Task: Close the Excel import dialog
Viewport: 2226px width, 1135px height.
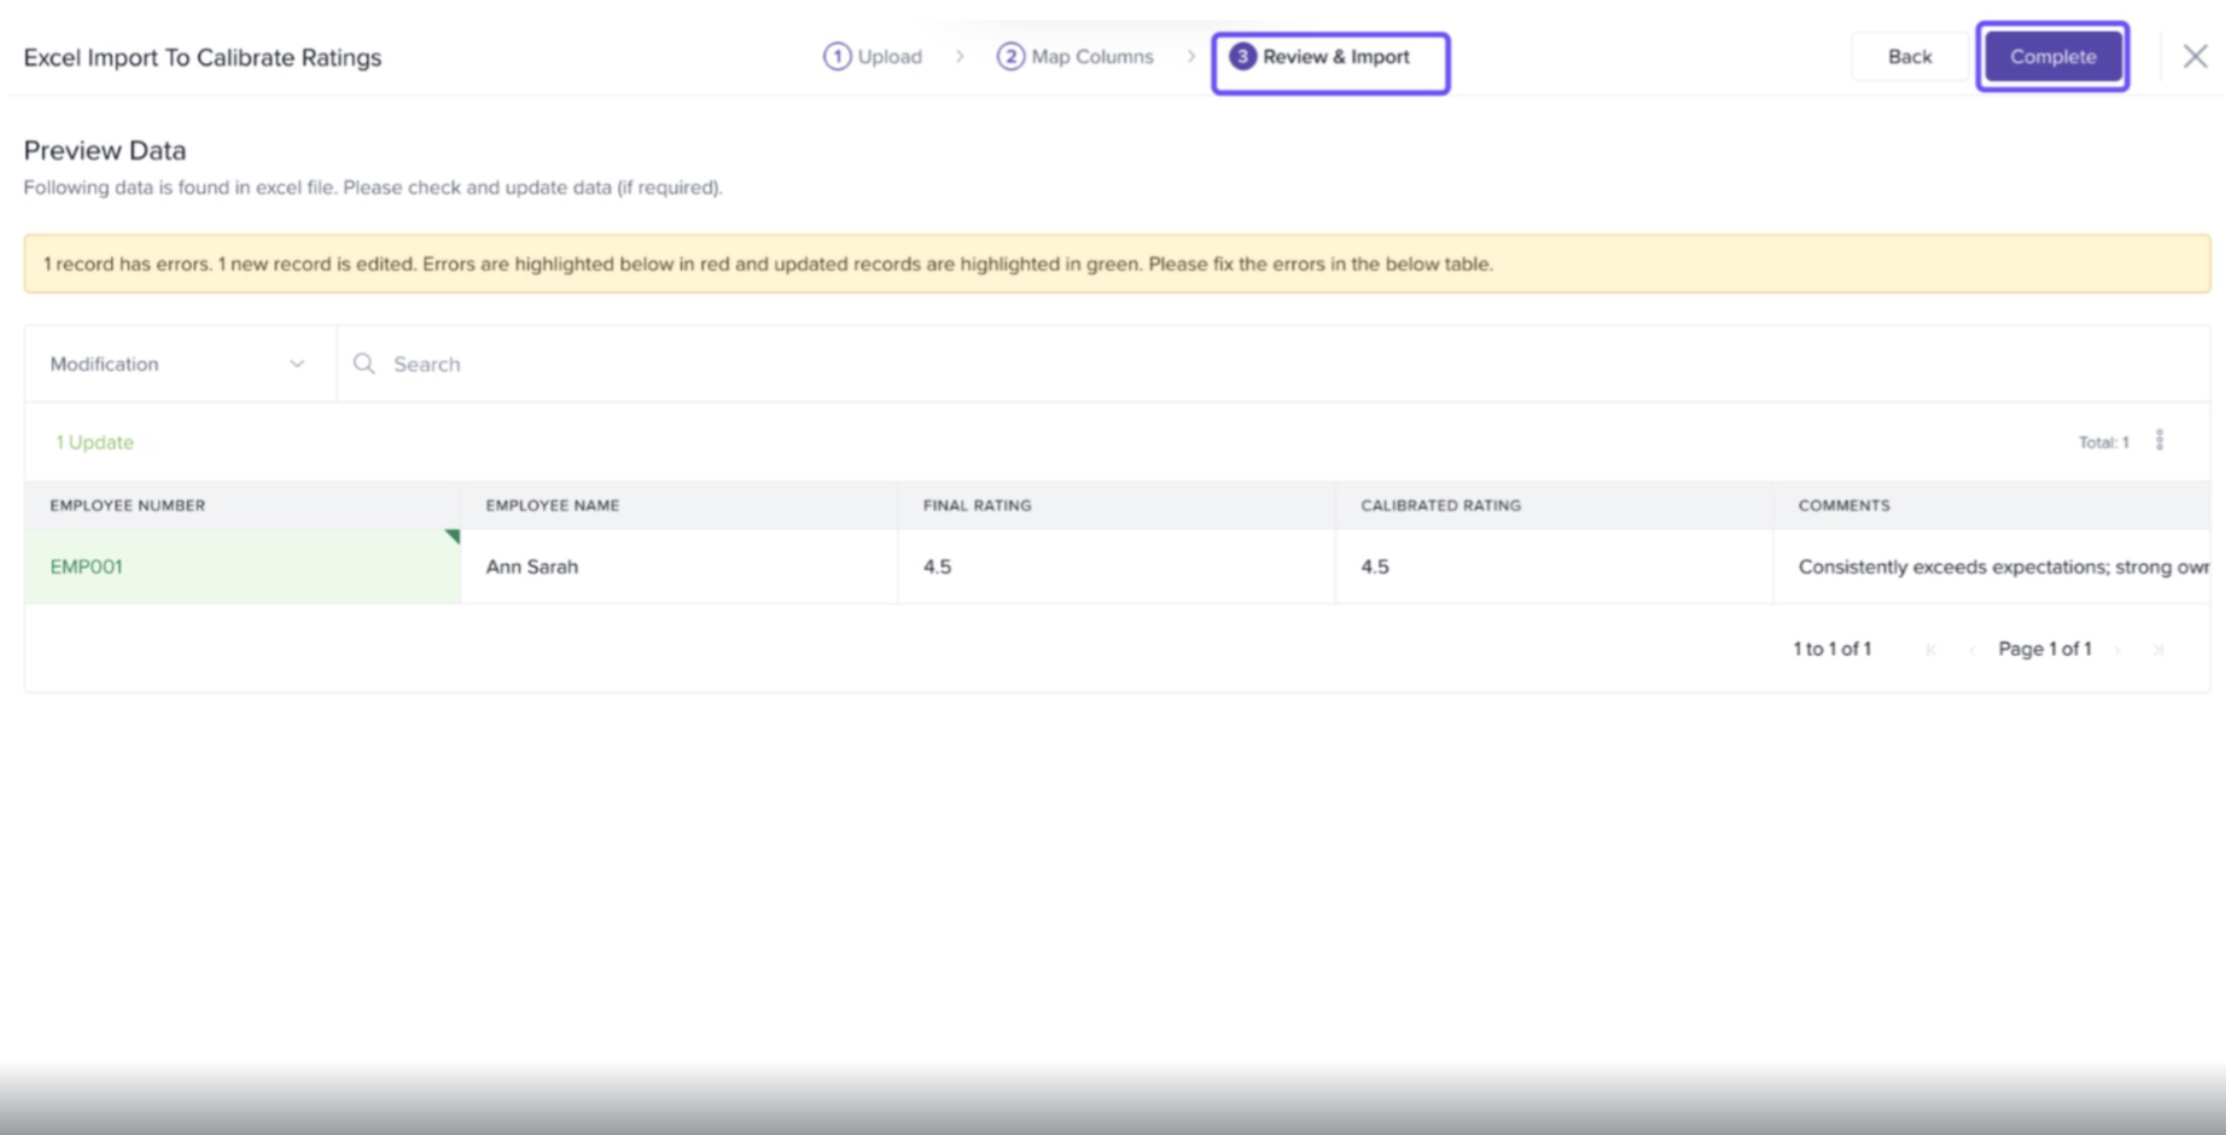Action: 2194,57
